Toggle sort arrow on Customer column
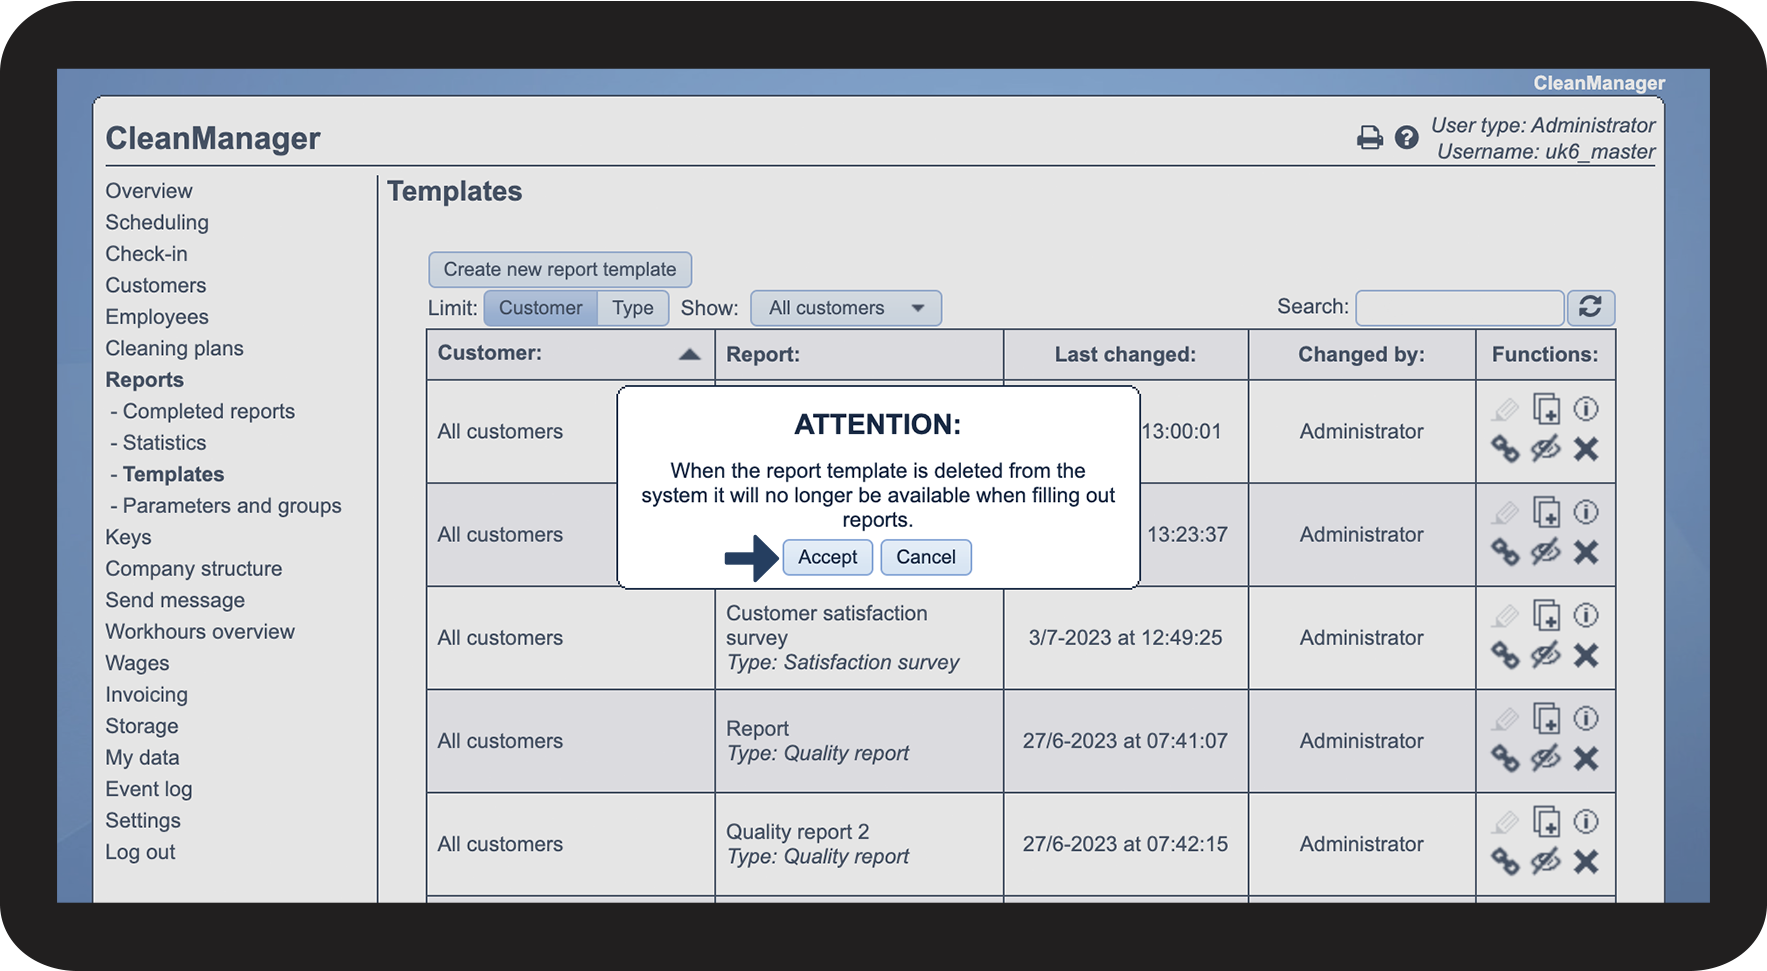 point(689,354)
